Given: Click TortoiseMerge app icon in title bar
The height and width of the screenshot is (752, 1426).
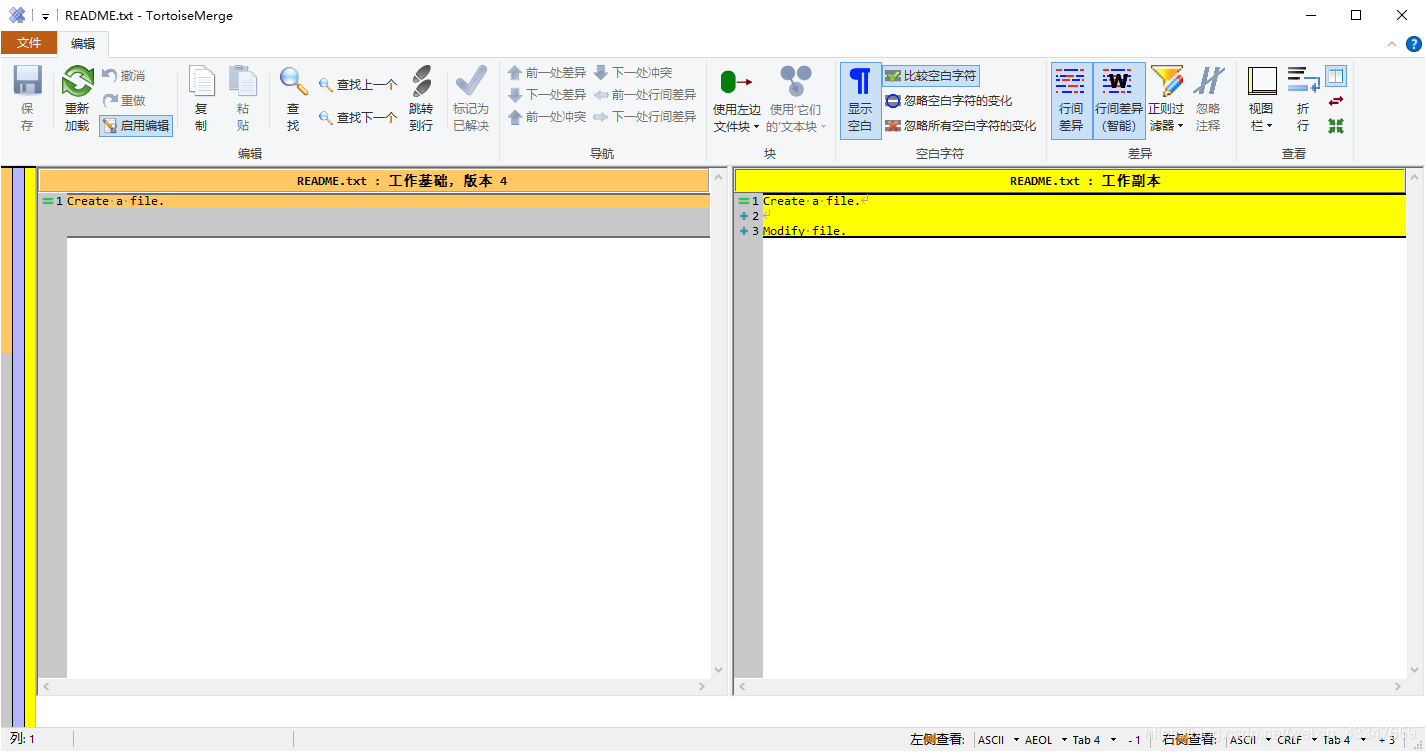Looking at the screenshot, I should click(x=17, y=15).
